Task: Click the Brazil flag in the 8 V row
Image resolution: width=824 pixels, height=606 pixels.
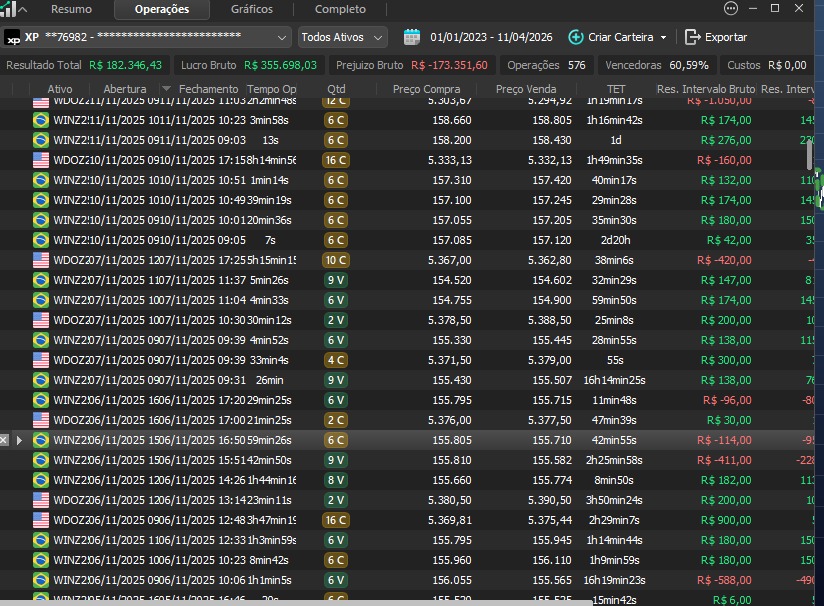Action: 41,480
